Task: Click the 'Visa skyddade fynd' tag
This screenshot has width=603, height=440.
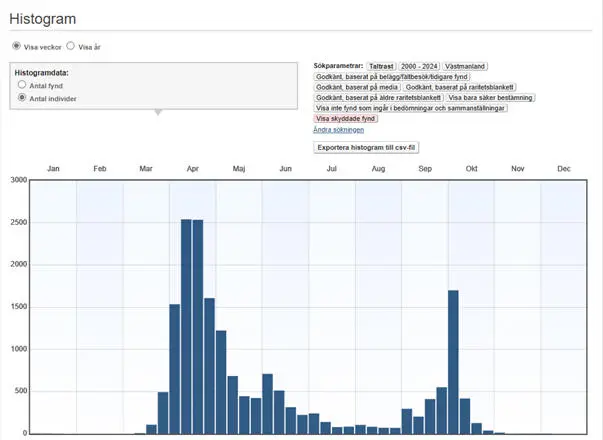Action: tap(345, 119)
